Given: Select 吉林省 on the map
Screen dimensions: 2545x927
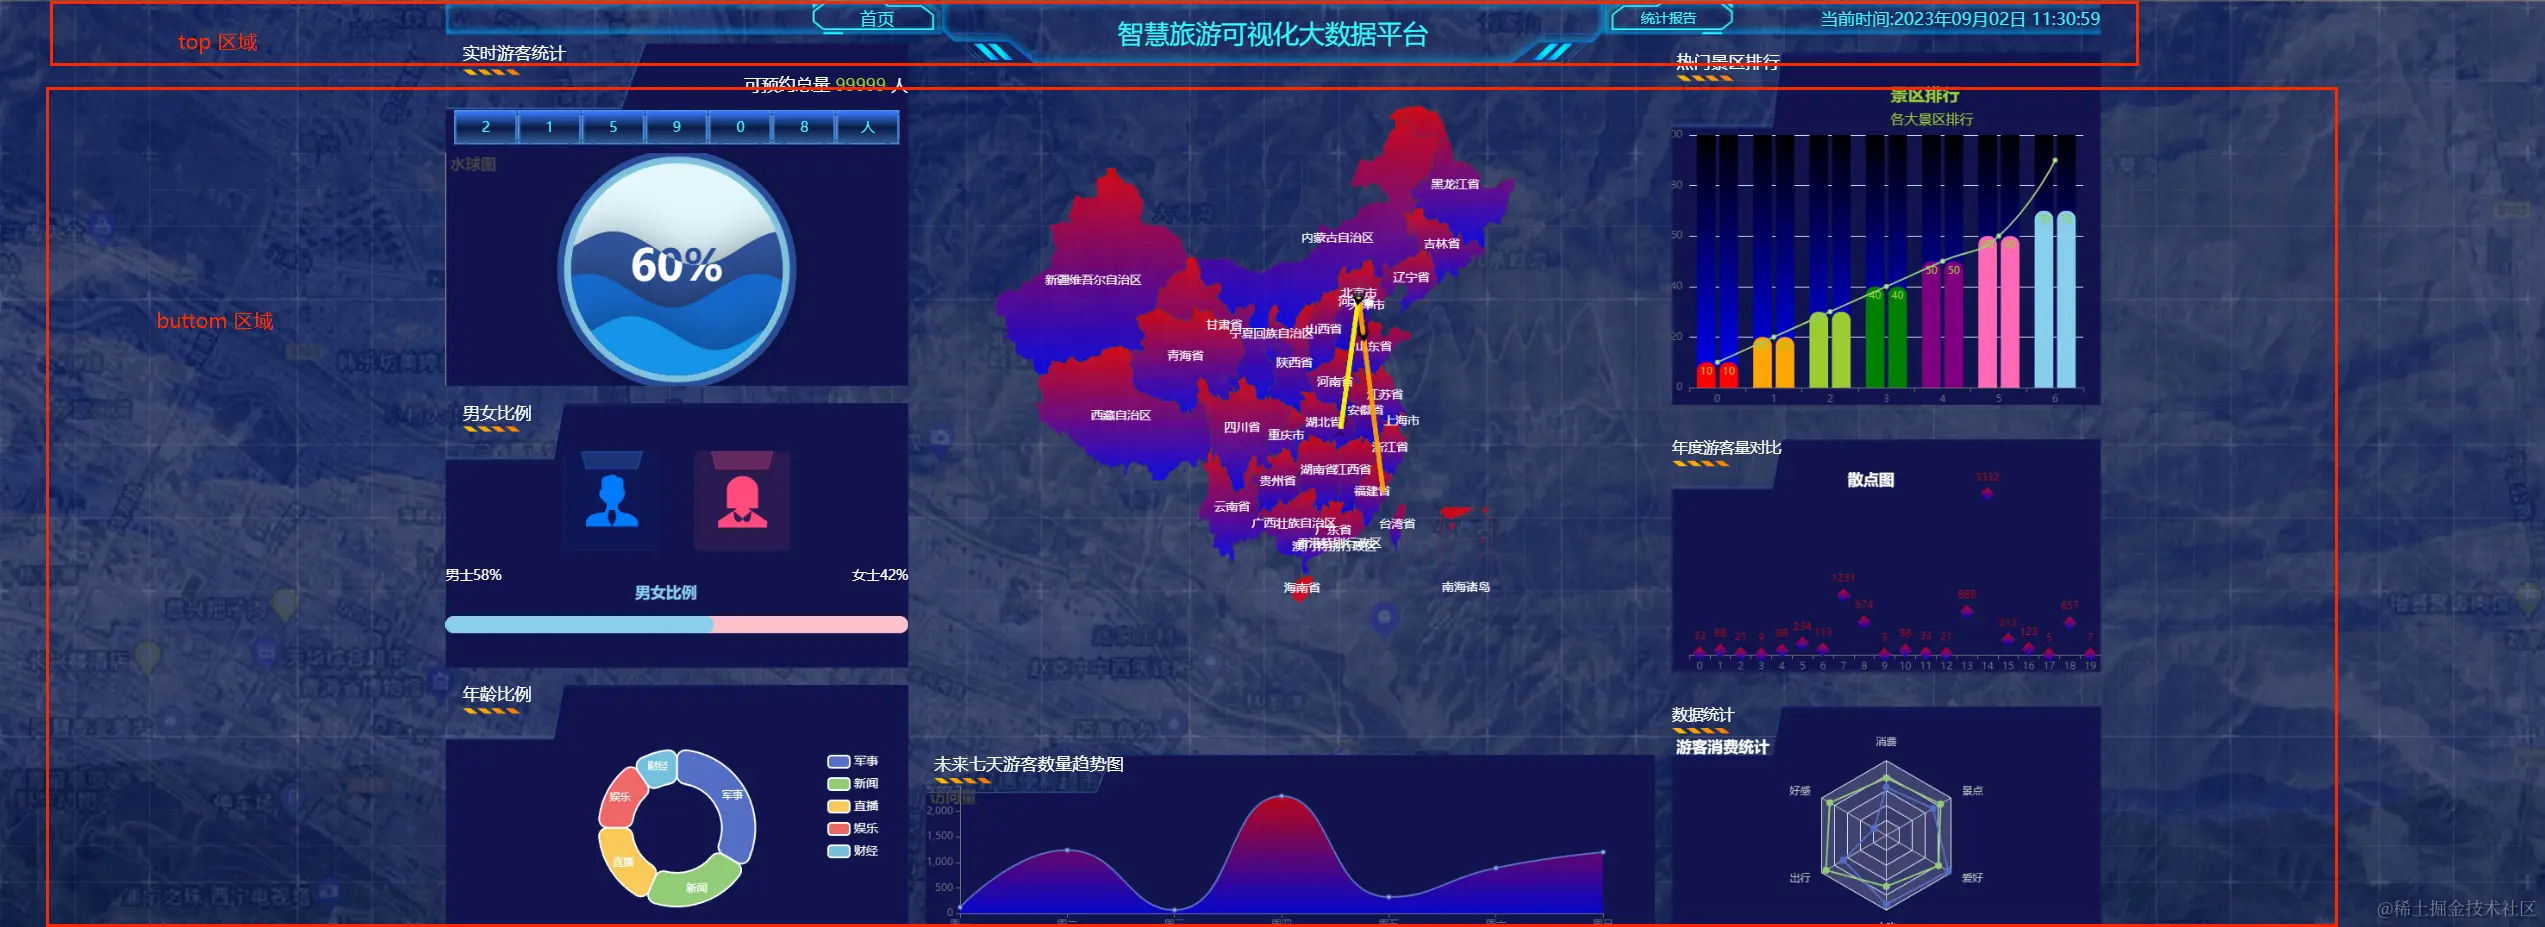Looking at the screenshot, I should 1441,244.
